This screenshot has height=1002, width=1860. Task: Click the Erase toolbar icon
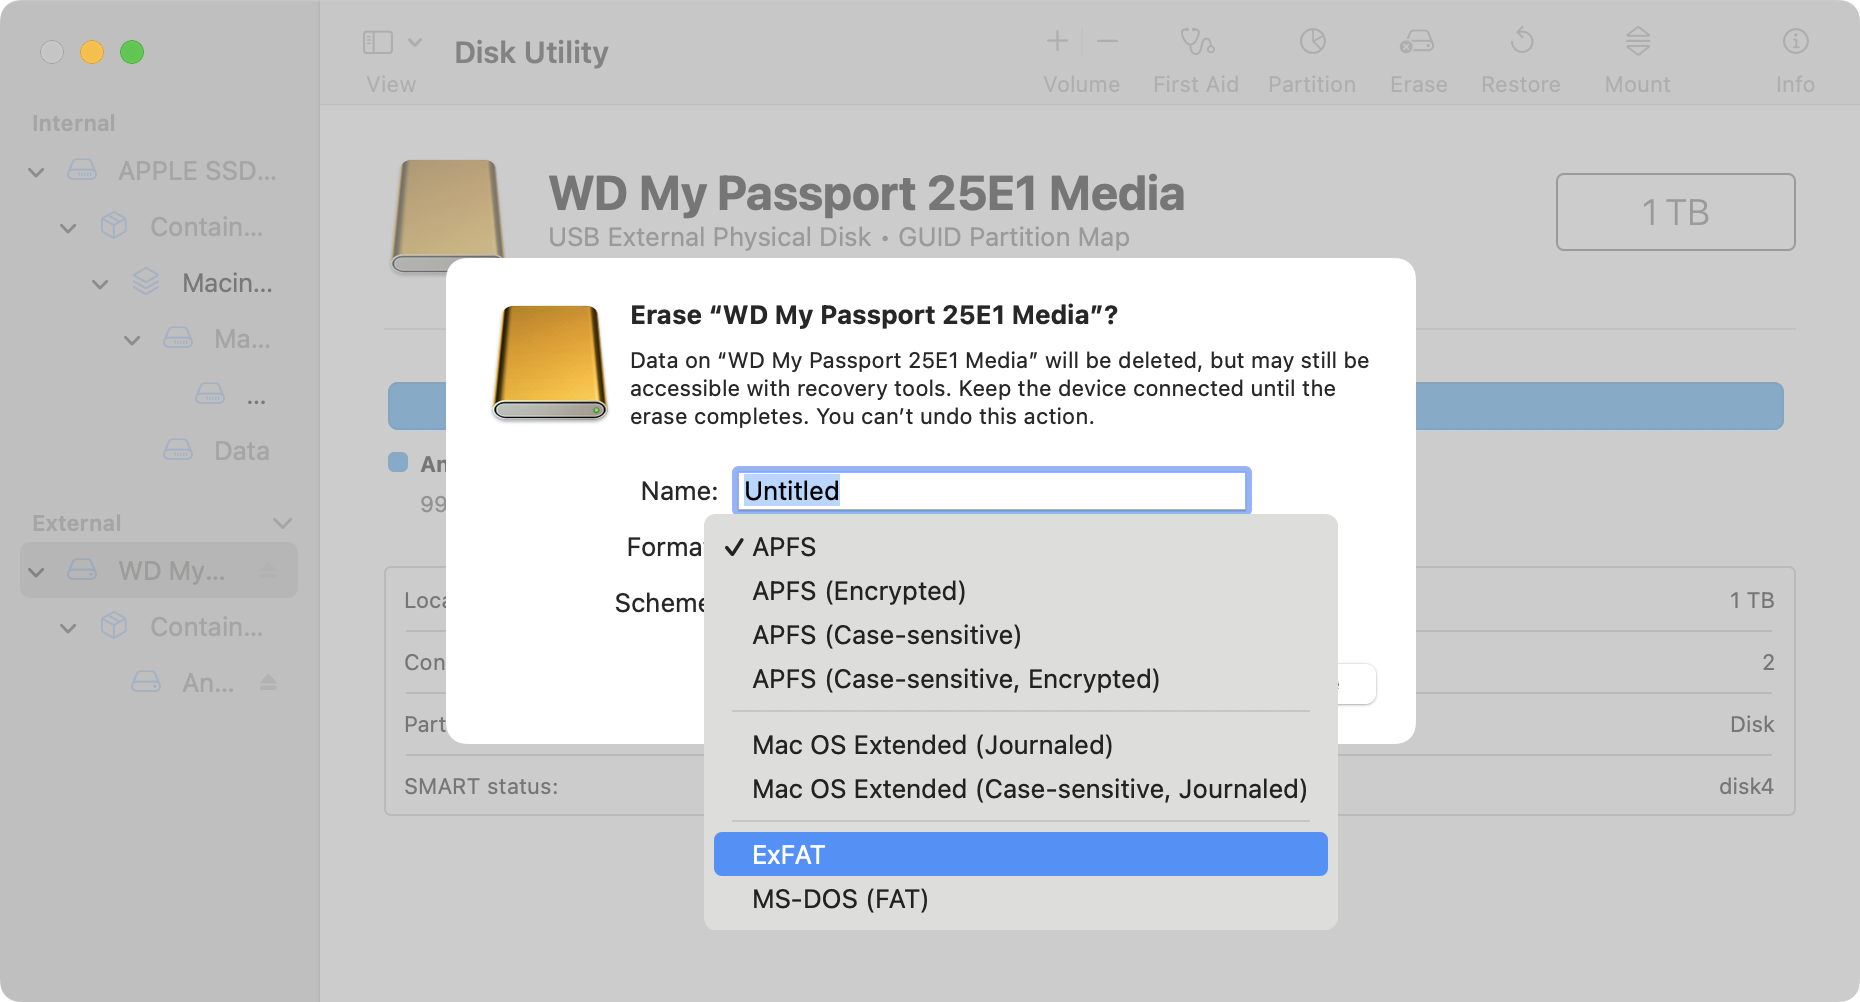coord(1418,55)
